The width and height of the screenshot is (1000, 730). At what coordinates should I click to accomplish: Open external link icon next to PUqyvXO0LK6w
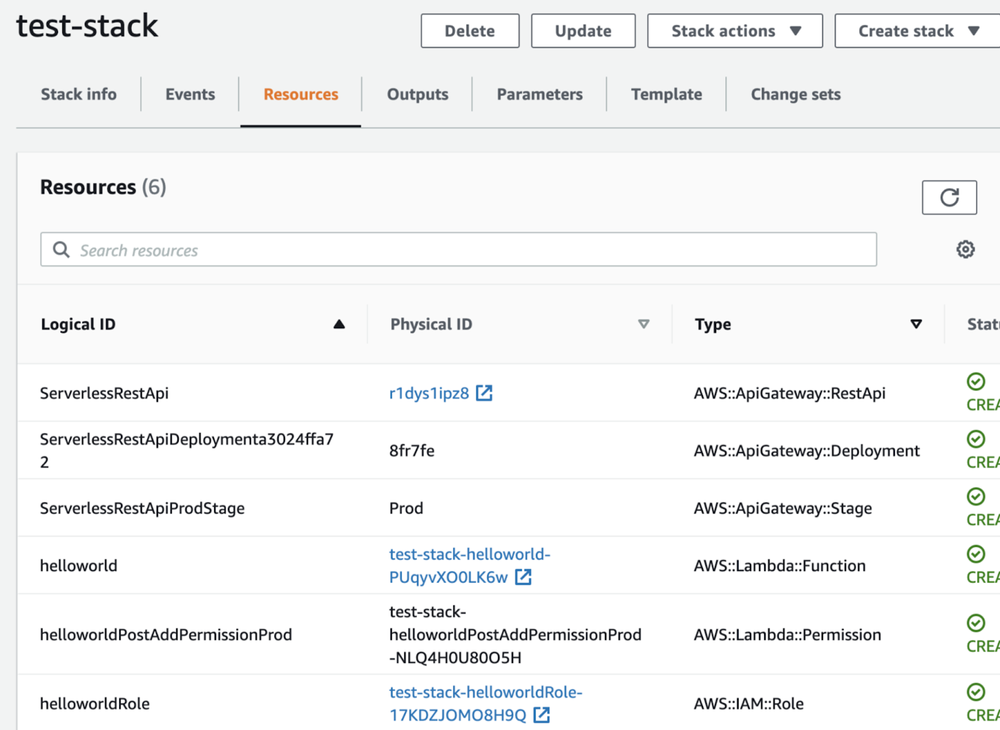pos(523,577)
